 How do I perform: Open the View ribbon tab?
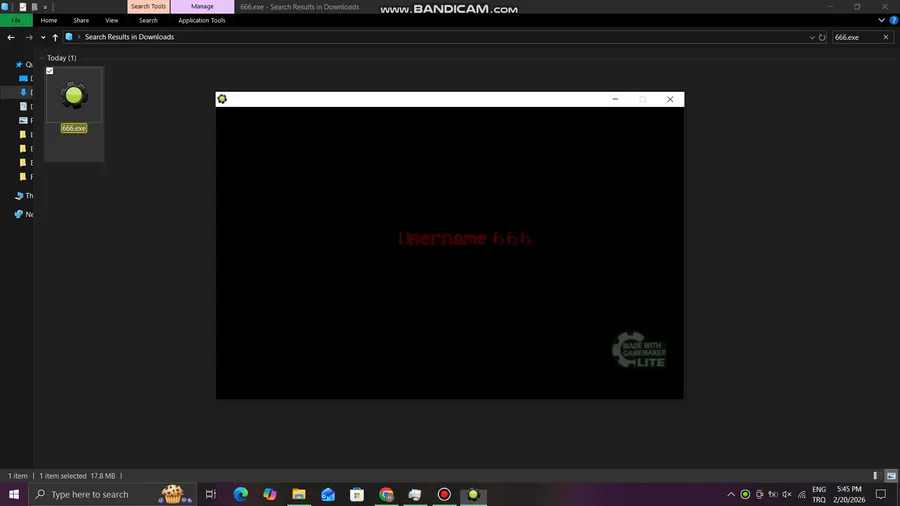(x=111, y=20)
